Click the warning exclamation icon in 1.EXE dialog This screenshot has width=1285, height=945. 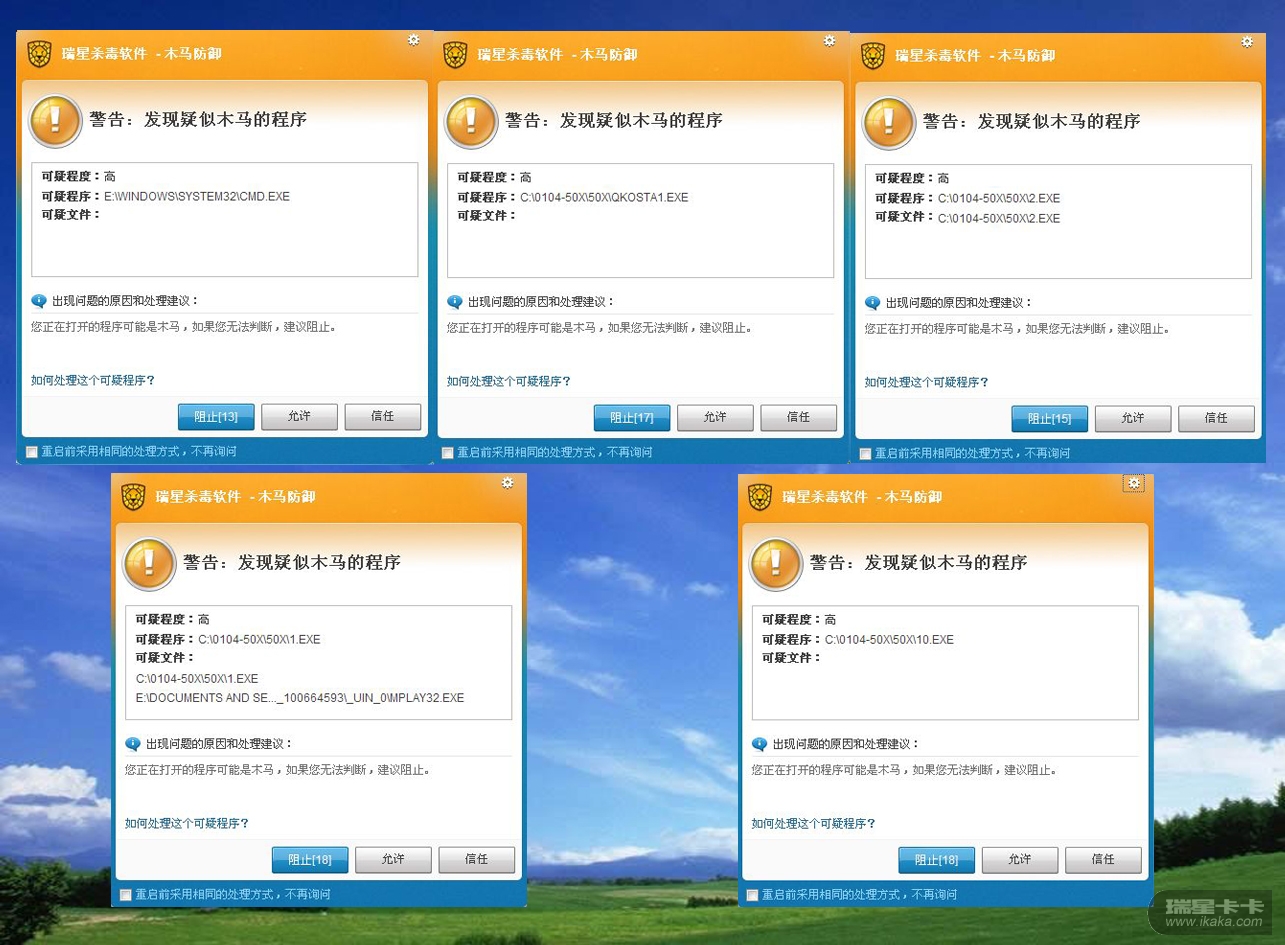(149, 564)
